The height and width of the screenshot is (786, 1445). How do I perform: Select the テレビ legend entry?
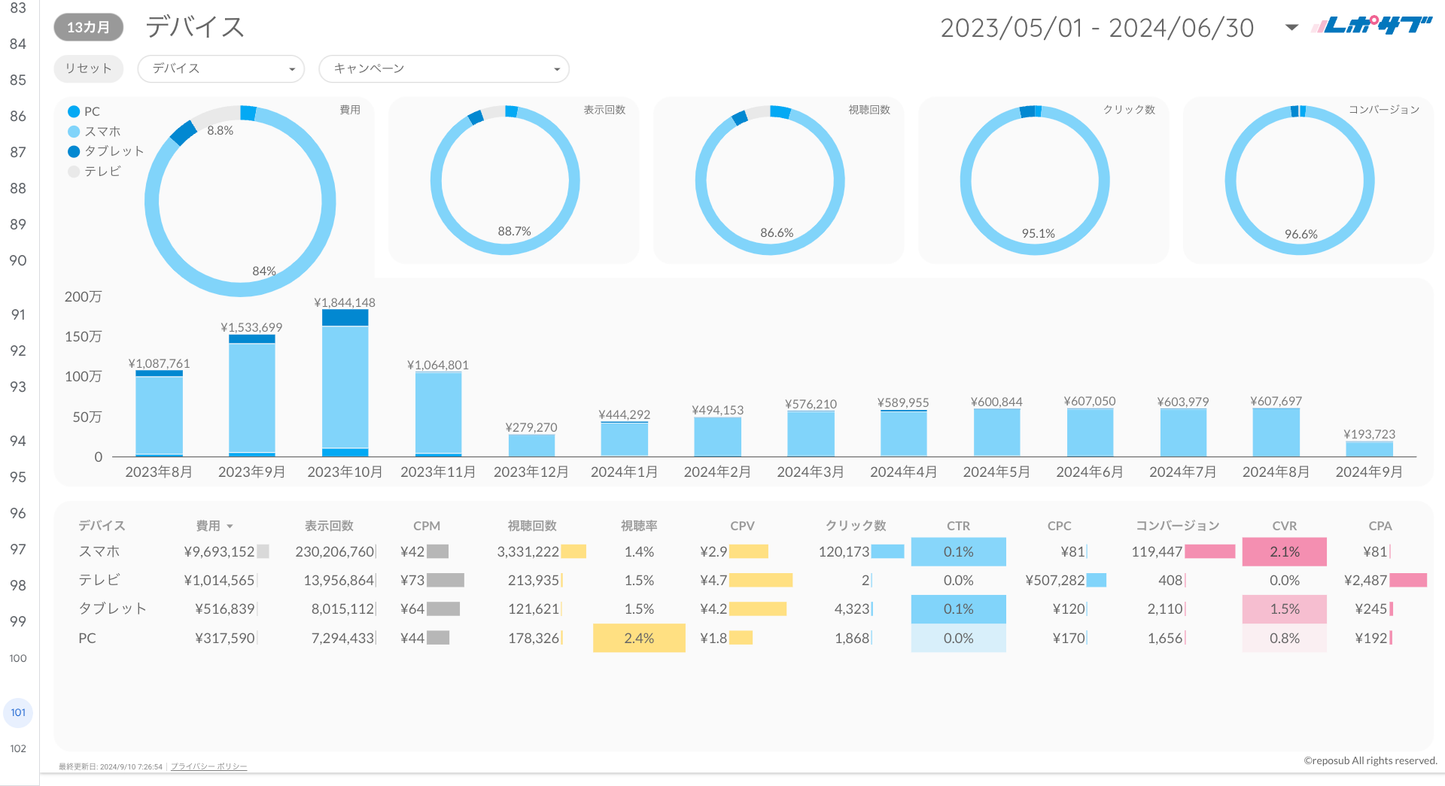pos(94,171)
